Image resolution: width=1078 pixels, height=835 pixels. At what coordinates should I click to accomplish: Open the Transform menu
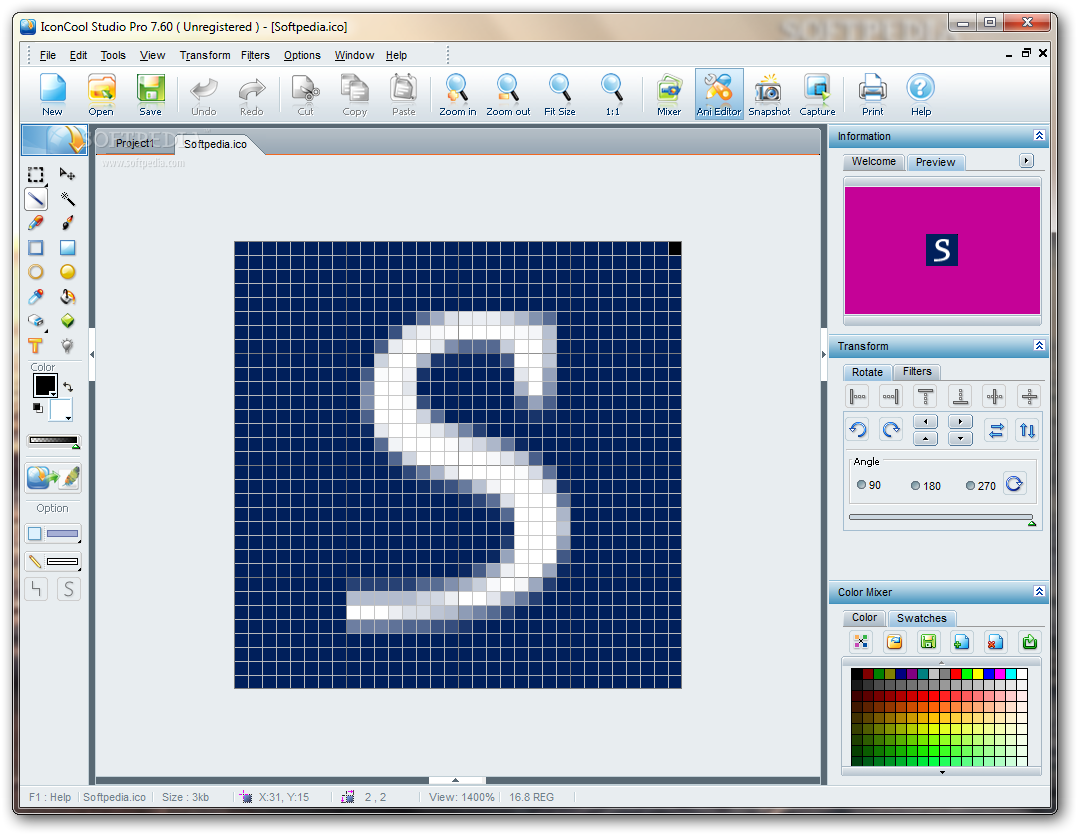pyautogui.click(x=205, y=55)
